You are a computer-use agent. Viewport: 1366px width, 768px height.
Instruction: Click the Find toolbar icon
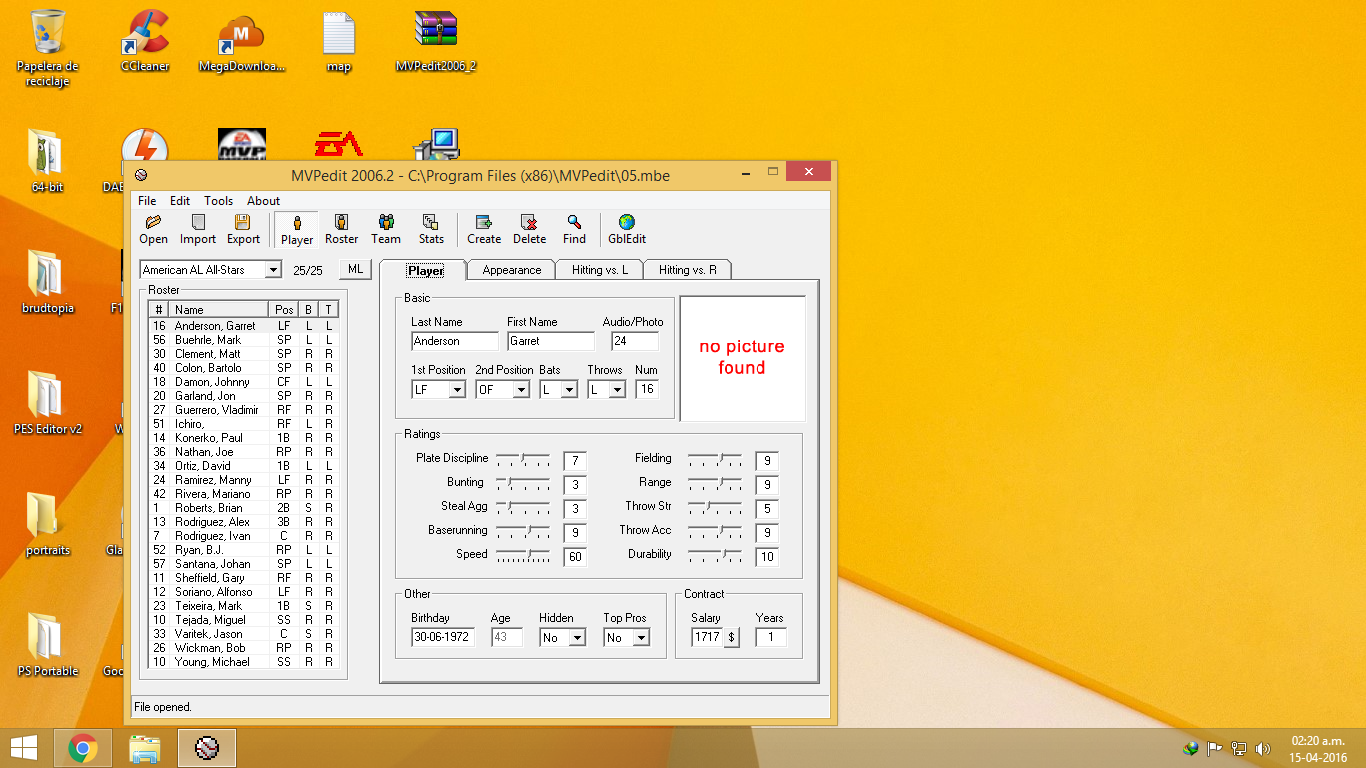pyautogui.click(x=574, y=229)
